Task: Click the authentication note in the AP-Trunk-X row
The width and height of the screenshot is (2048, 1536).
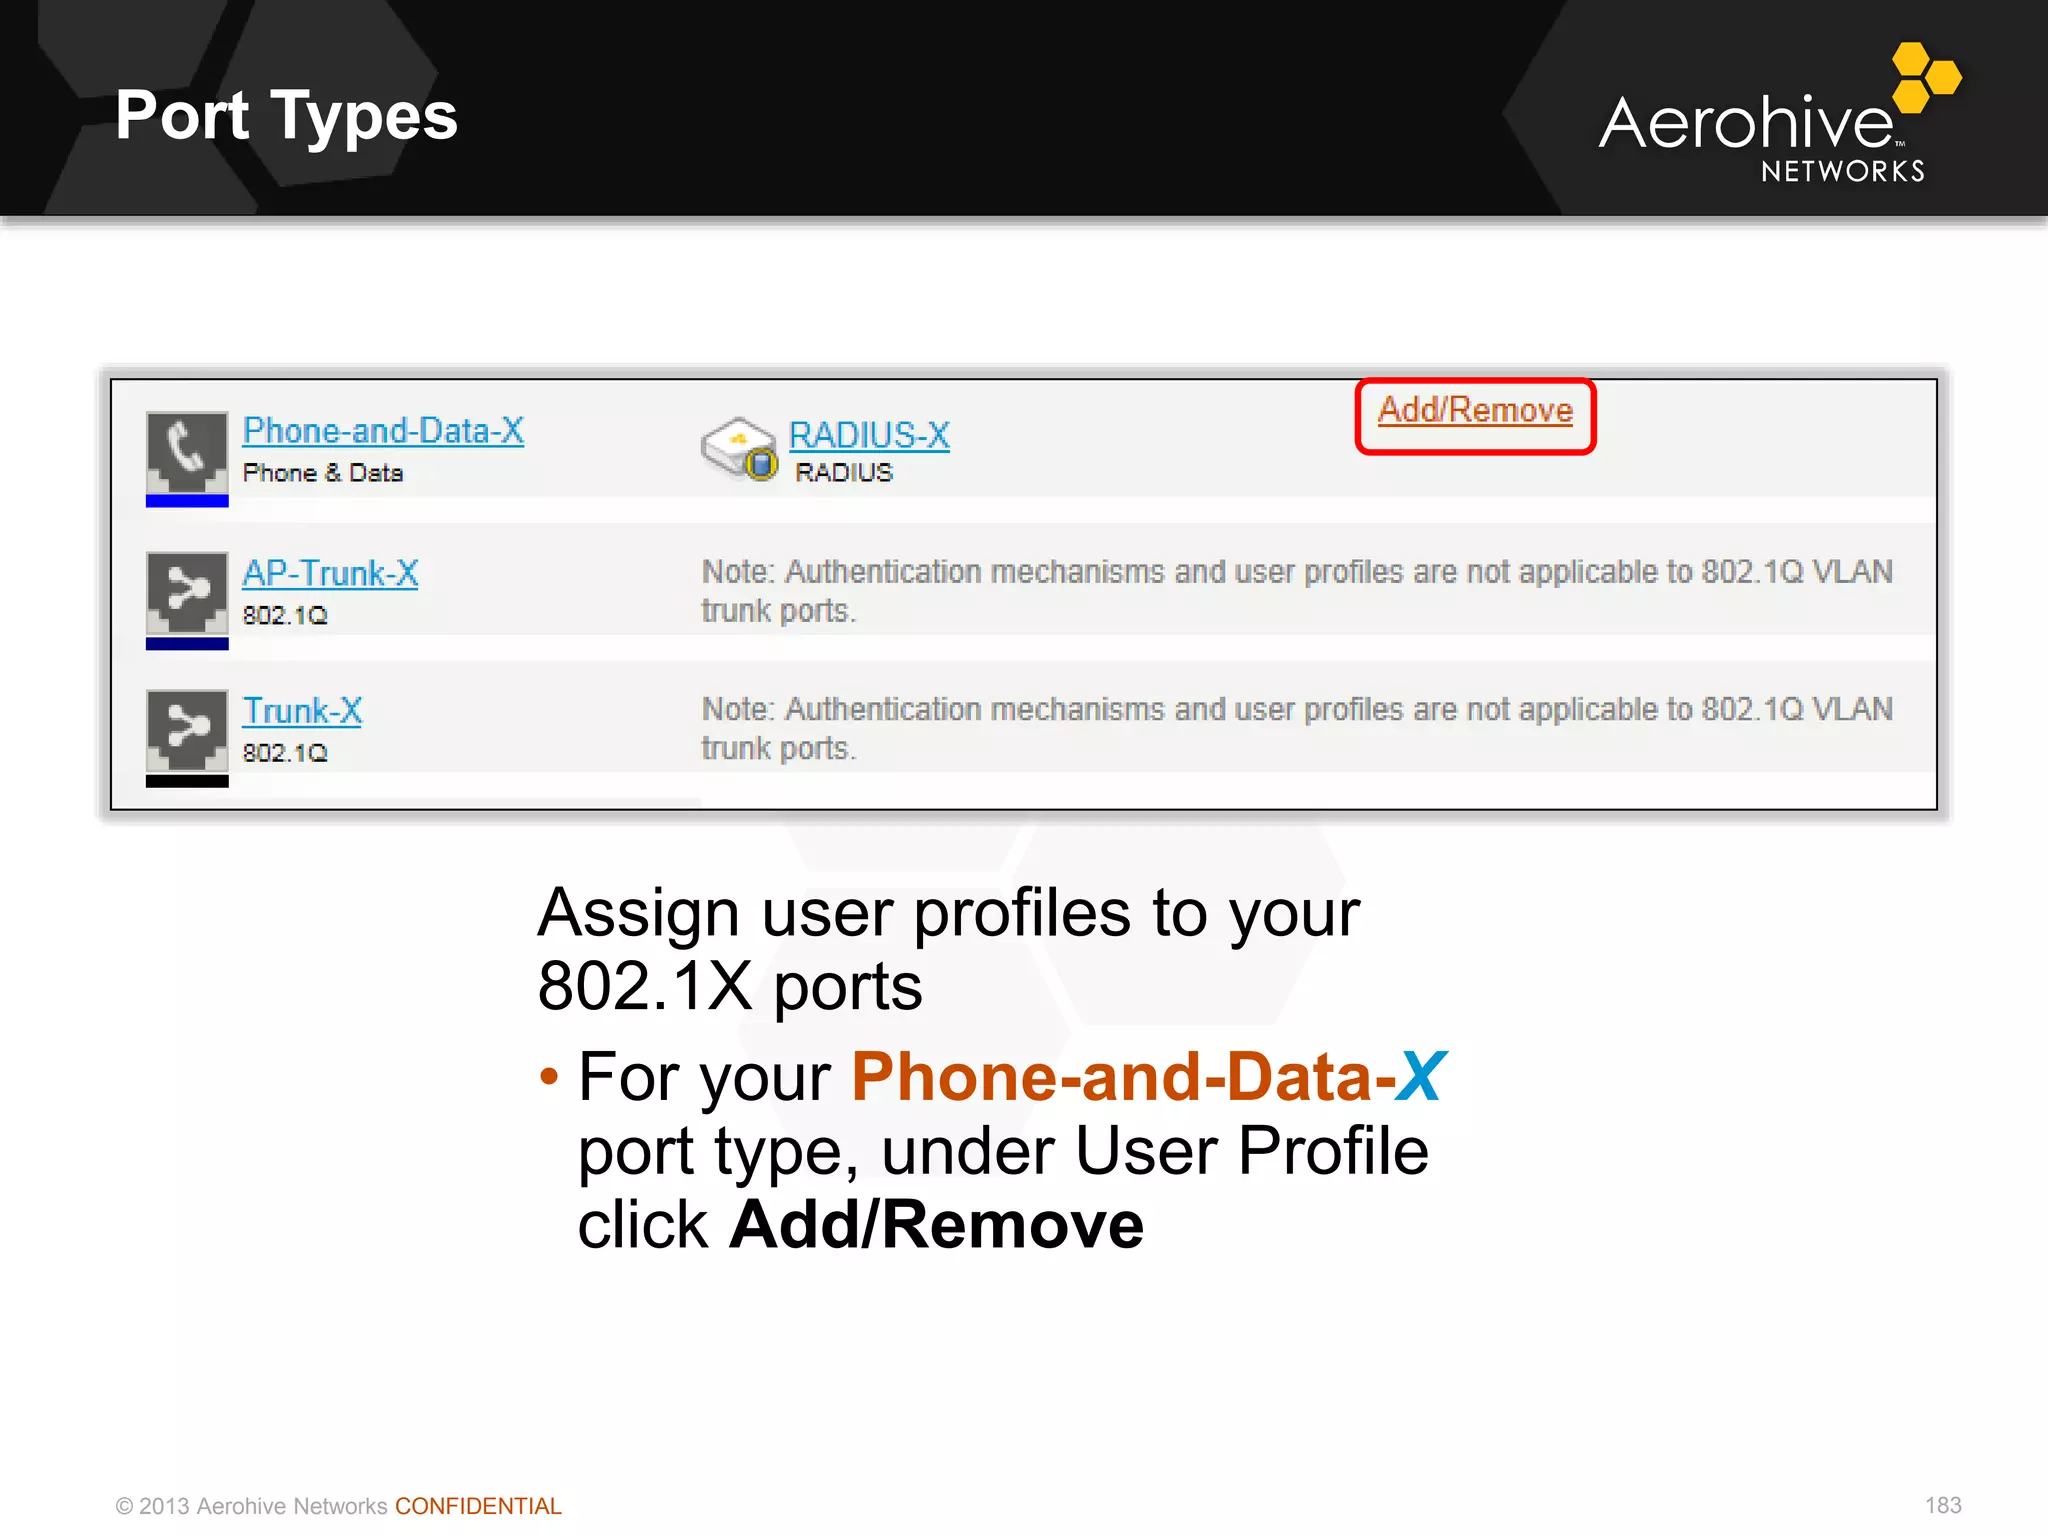Action: pyautogui.click(x=1297, y=591)
